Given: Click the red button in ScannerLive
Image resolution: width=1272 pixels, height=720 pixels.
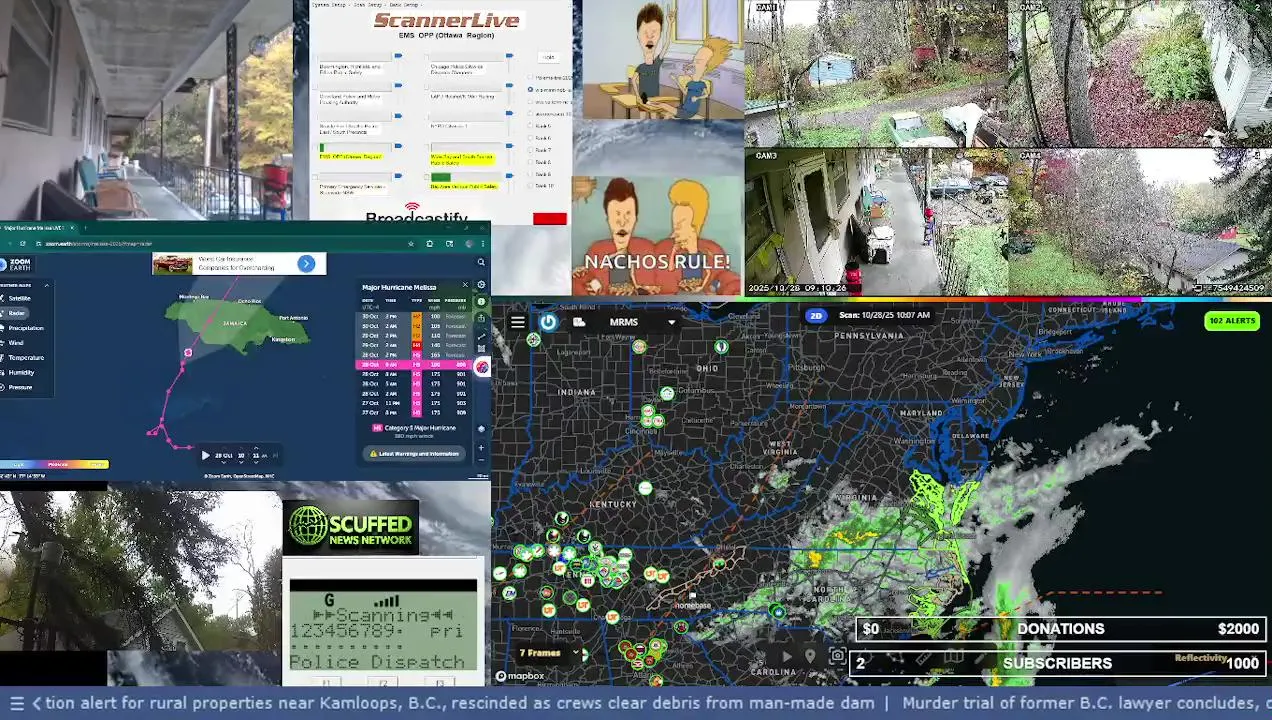Looking at the screenshot, I should [550, 218].
